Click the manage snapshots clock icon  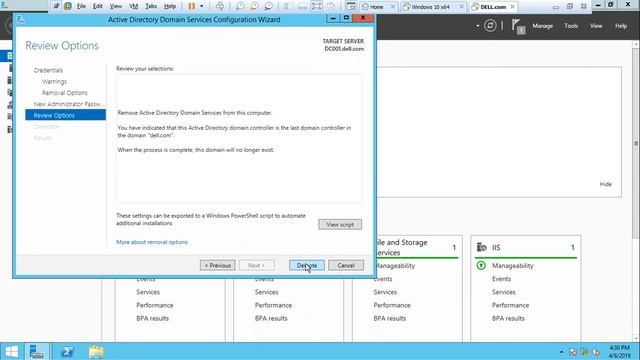pyautogui.click(x=269, y=6)
